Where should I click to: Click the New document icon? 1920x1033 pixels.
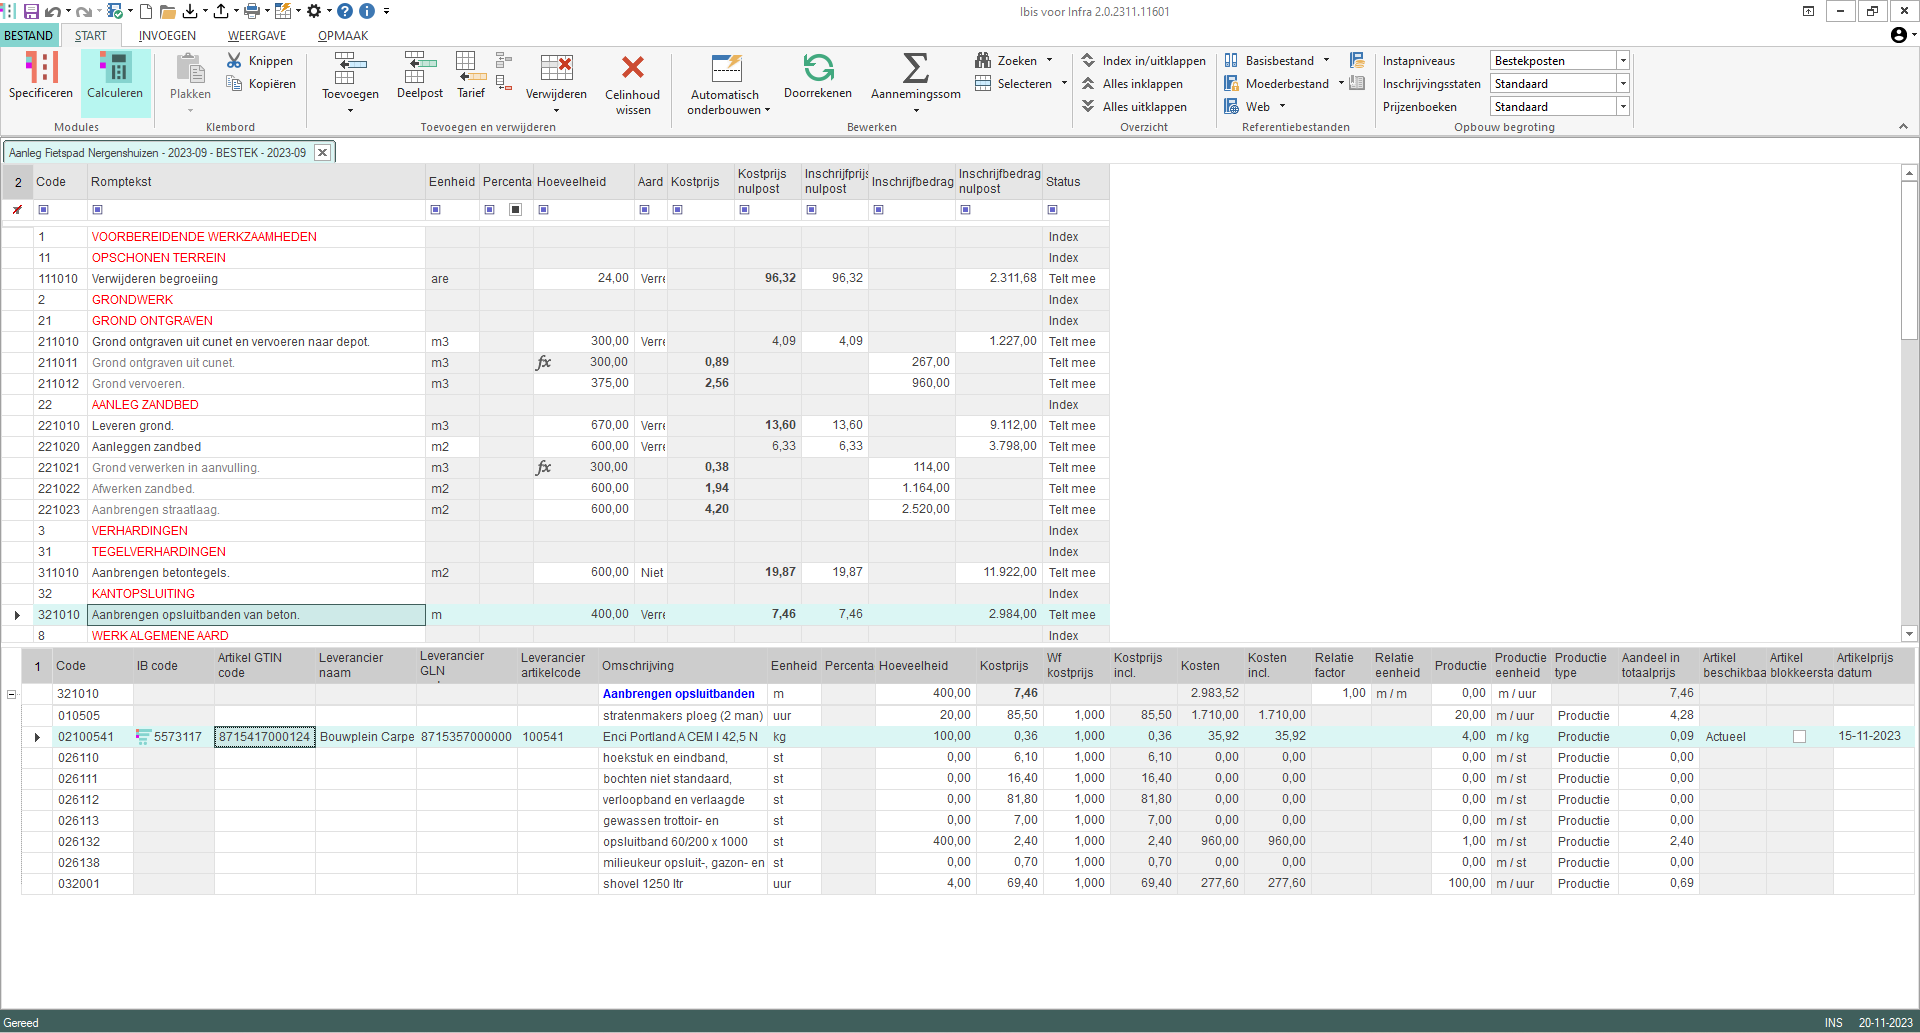click(146, 11)
